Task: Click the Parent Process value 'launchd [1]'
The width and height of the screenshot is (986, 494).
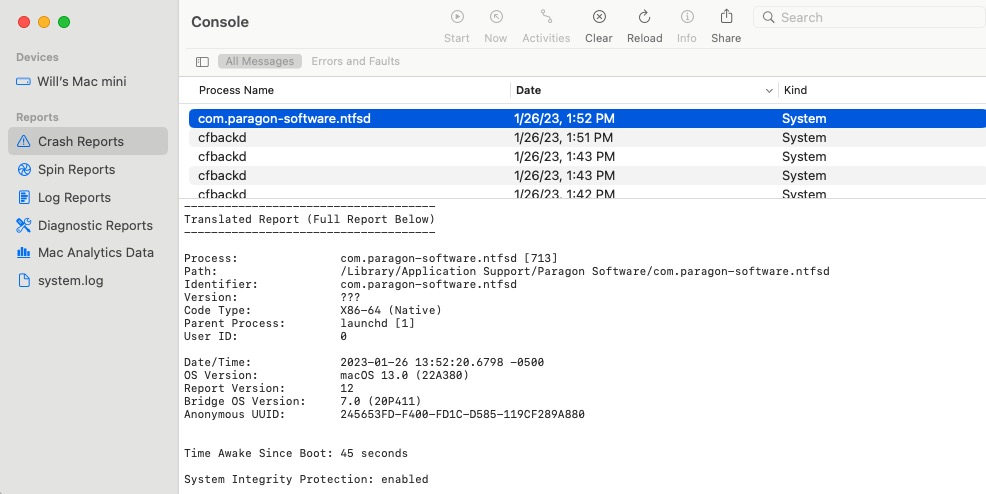Action: click(x=377, y=324)
